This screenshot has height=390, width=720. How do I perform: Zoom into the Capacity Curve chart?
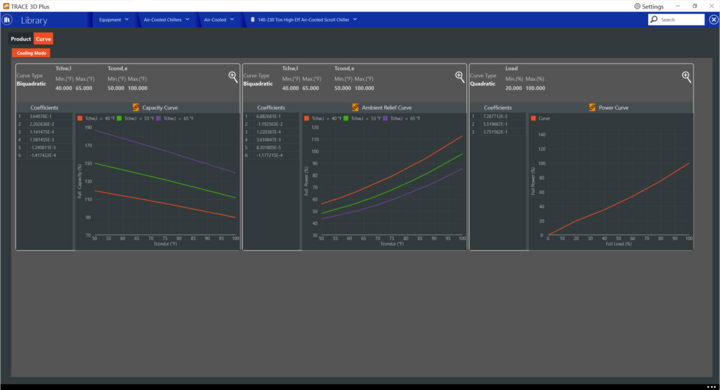coord(233,77)
